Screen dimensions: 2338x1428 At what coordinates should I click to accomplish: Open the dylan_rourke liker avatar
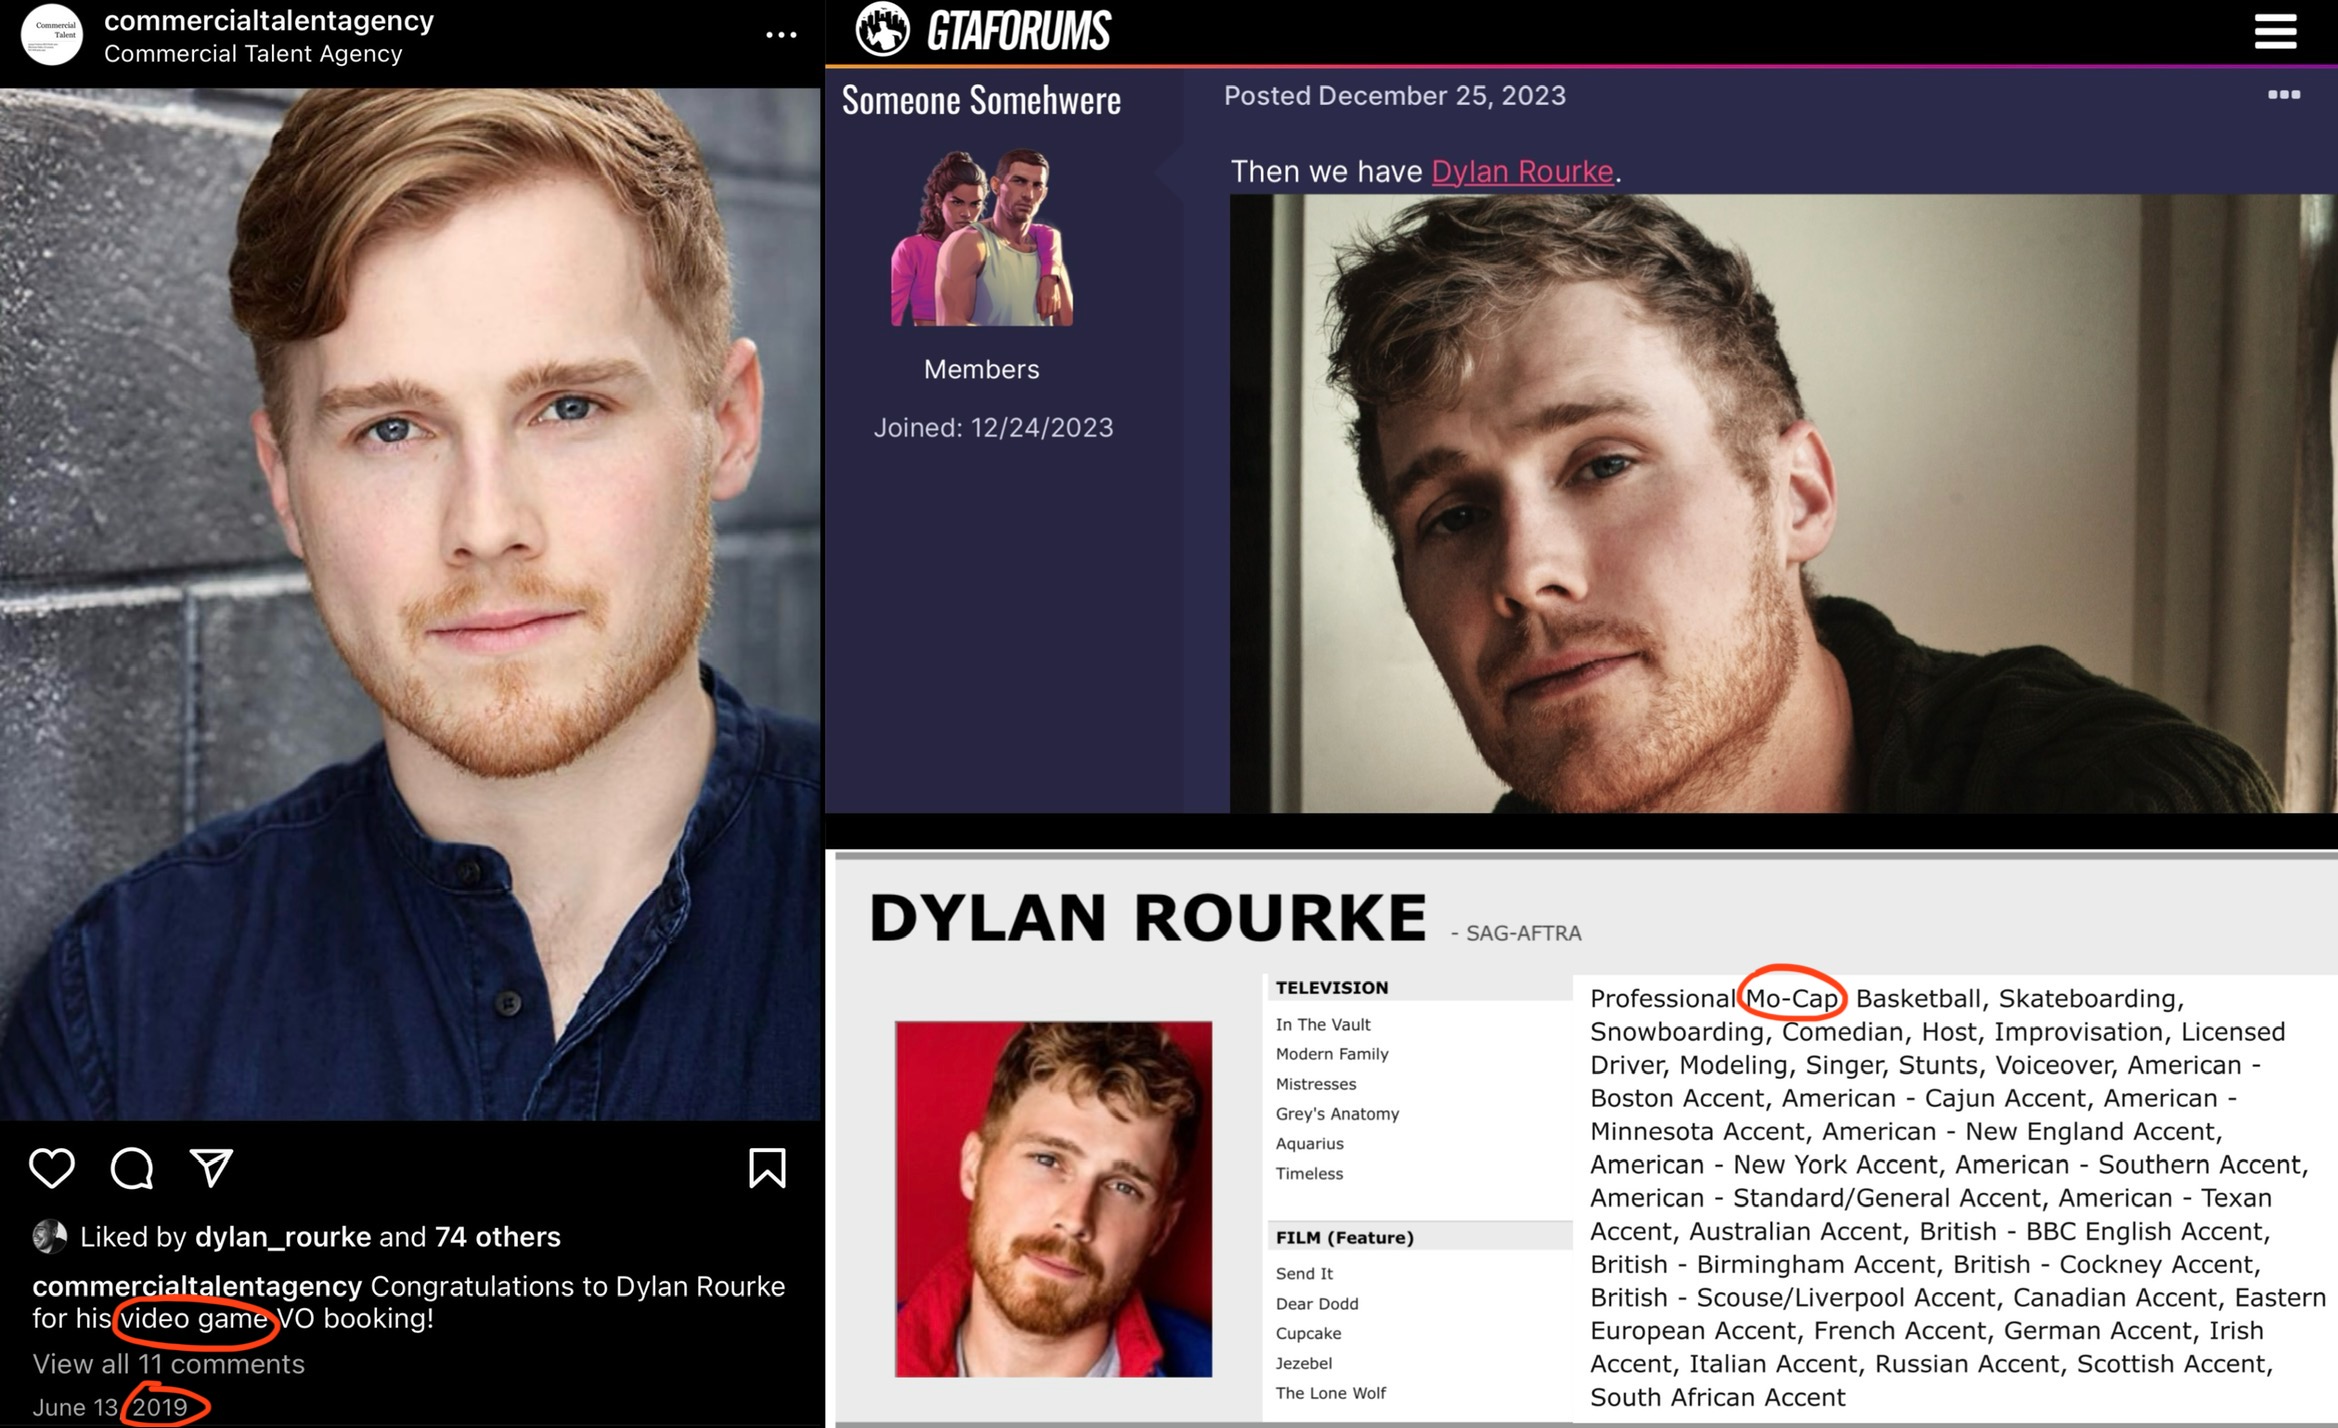click(x=50, y=1237)
